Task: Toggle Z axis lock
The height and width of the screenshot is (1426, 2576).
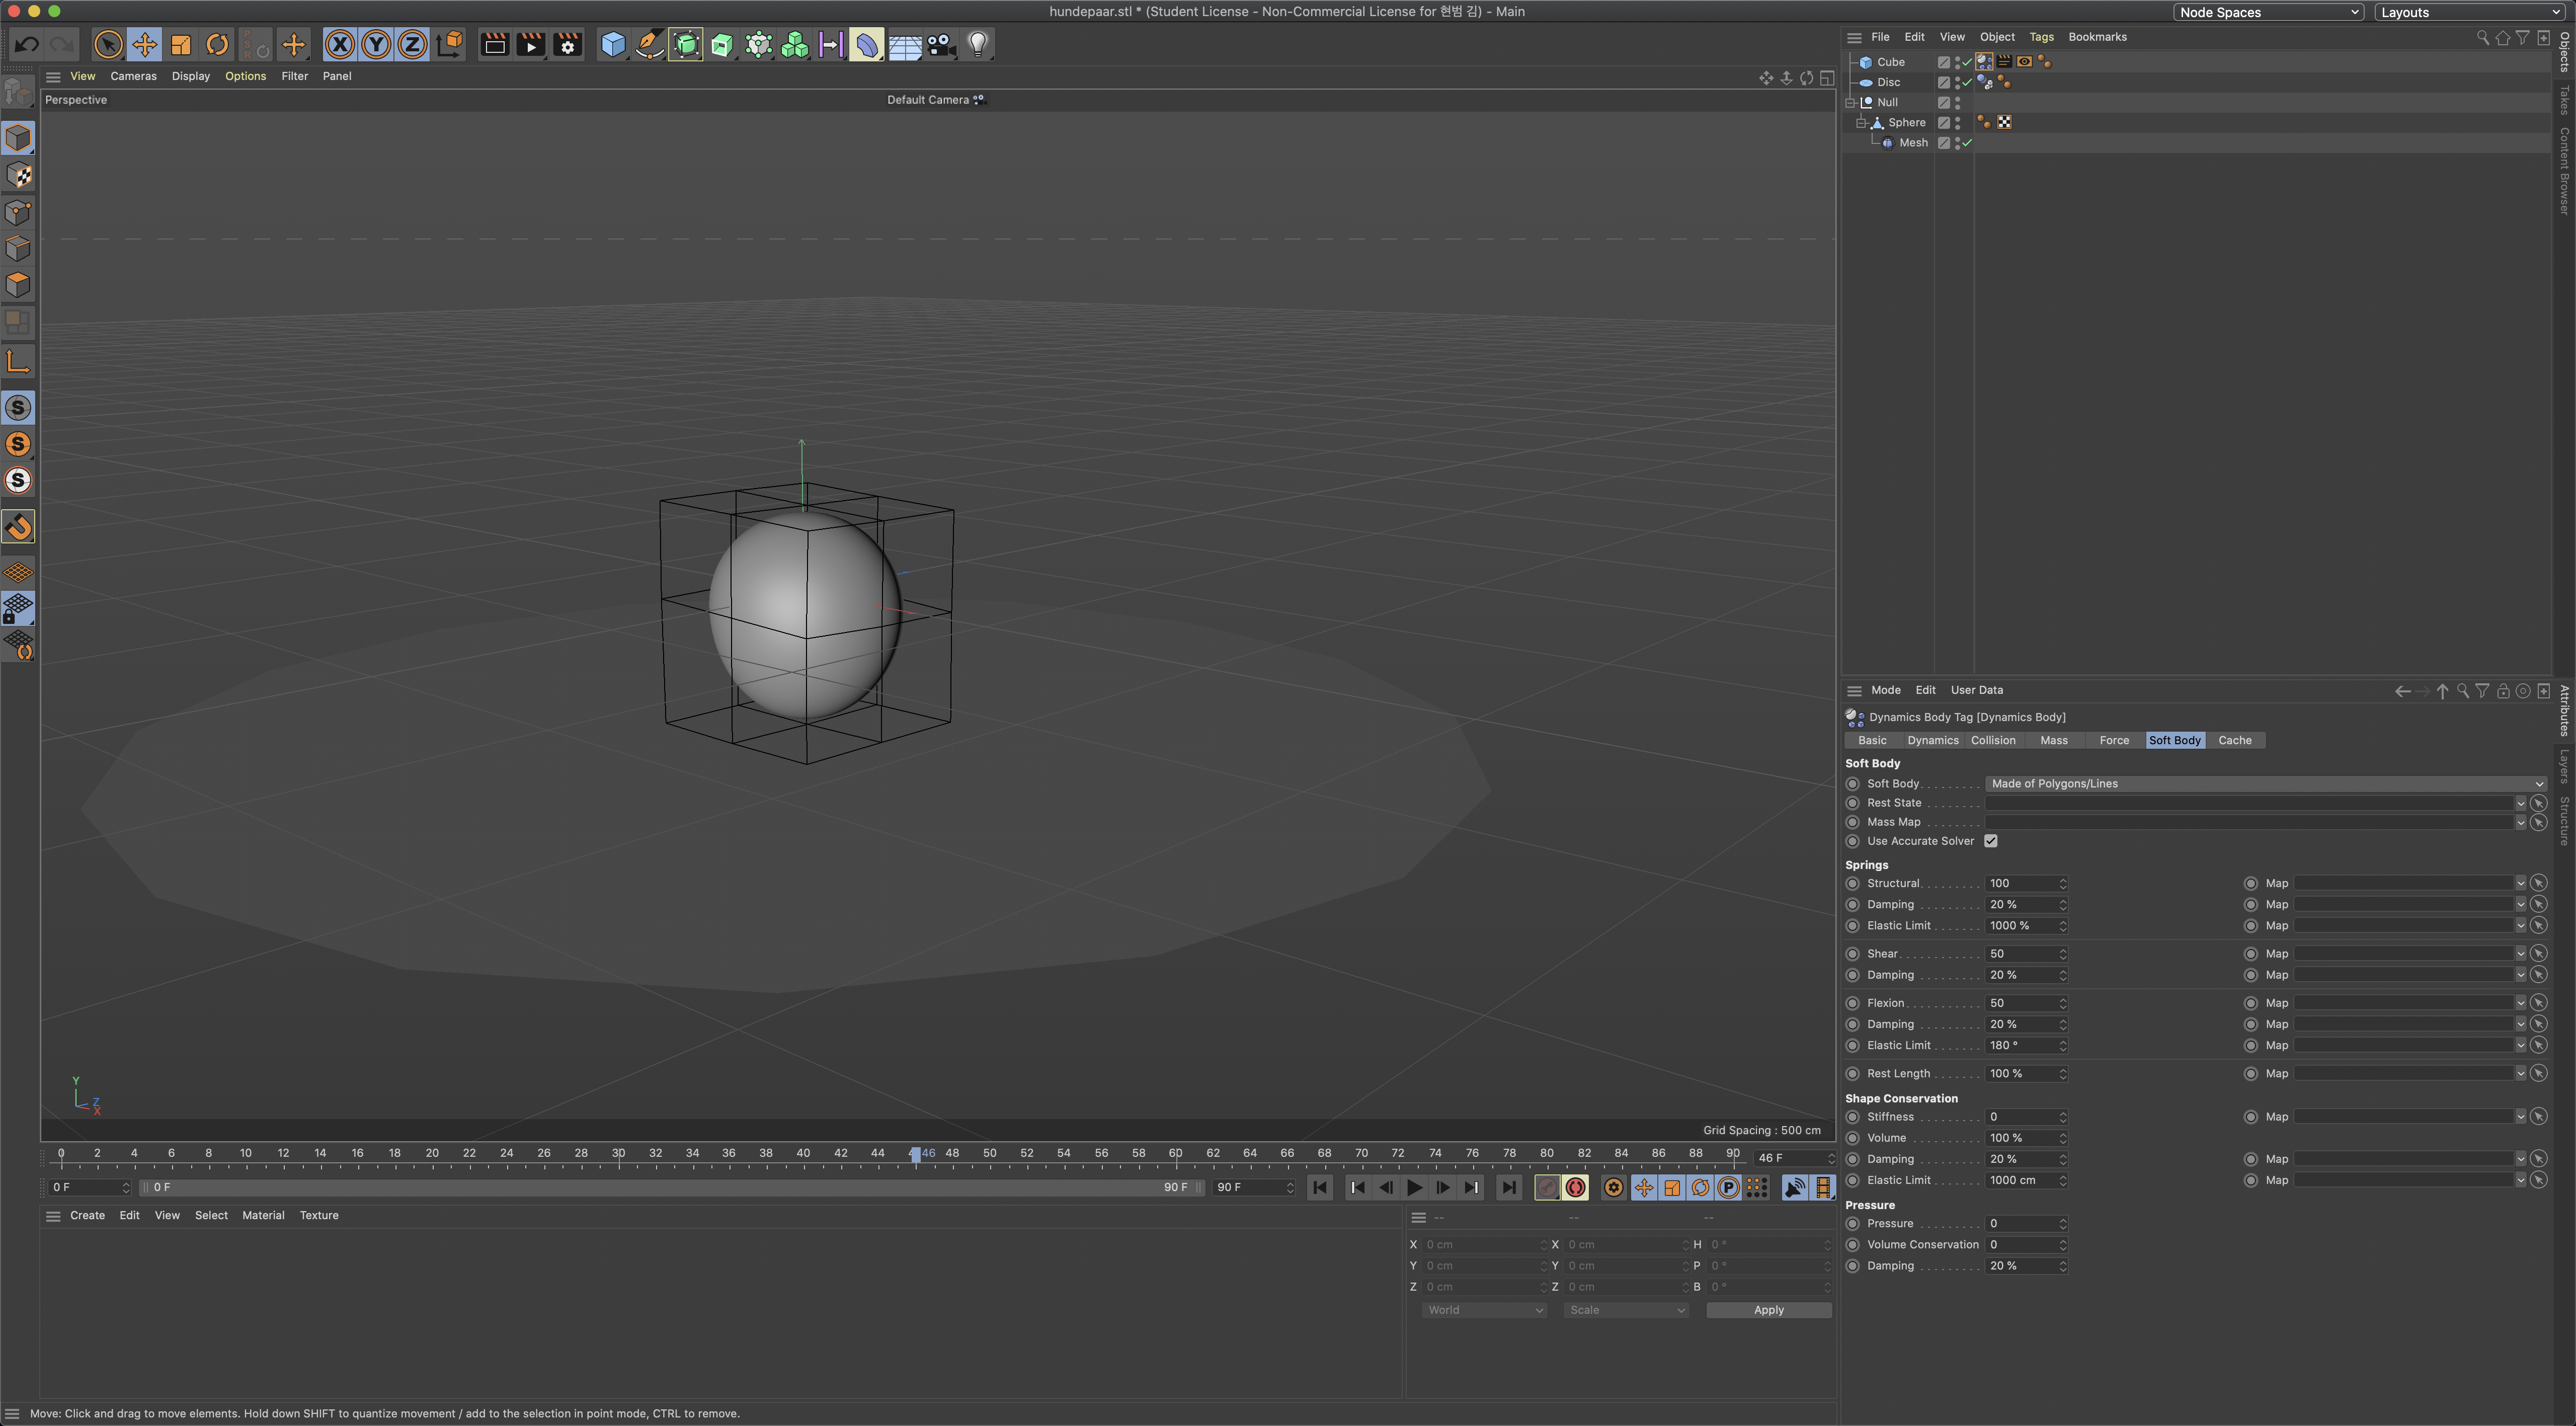Action: (412, 44)
